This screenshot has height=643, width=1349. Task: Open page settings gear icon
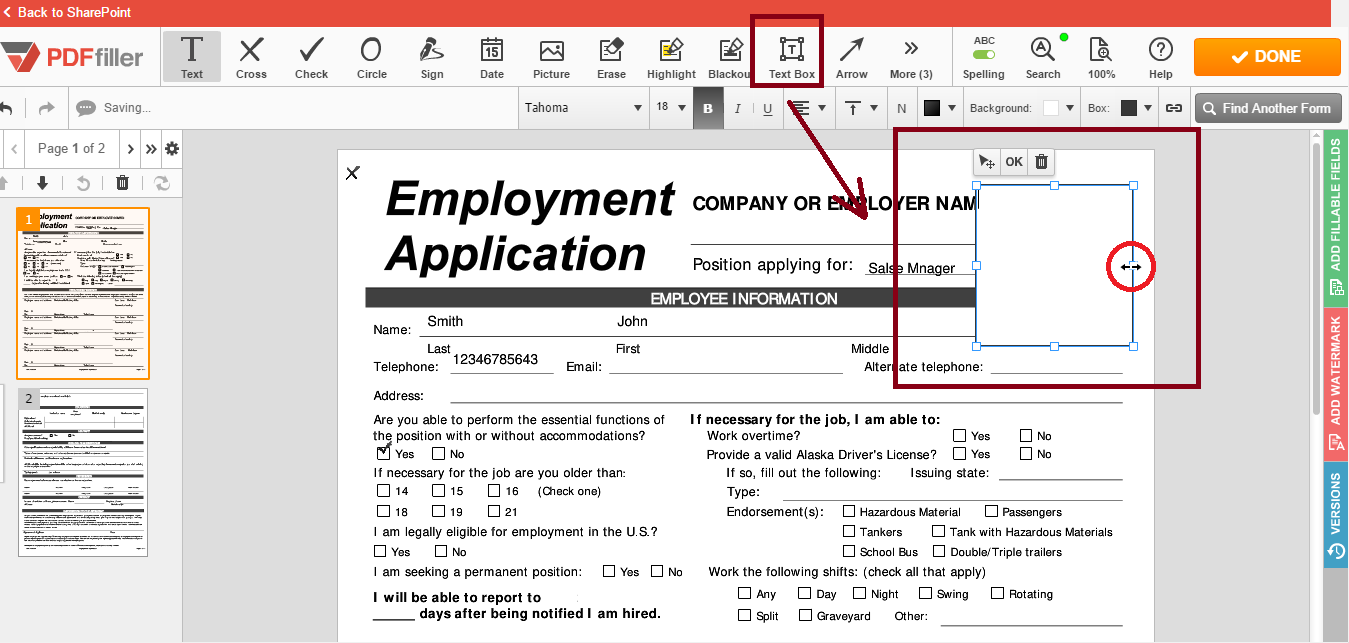[172, 149]
